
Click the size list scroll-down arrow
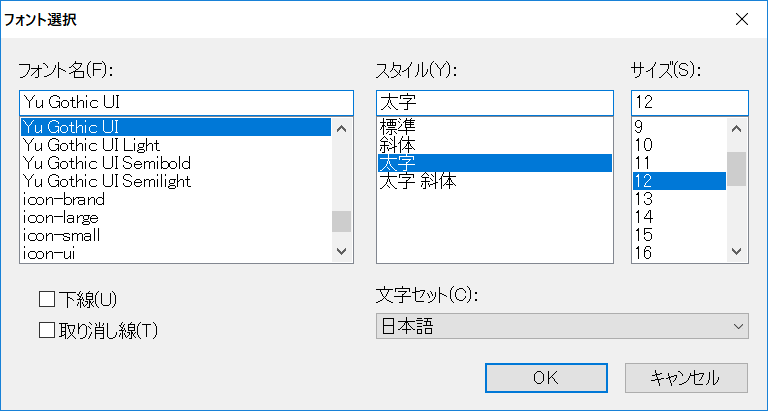(737, 252)
